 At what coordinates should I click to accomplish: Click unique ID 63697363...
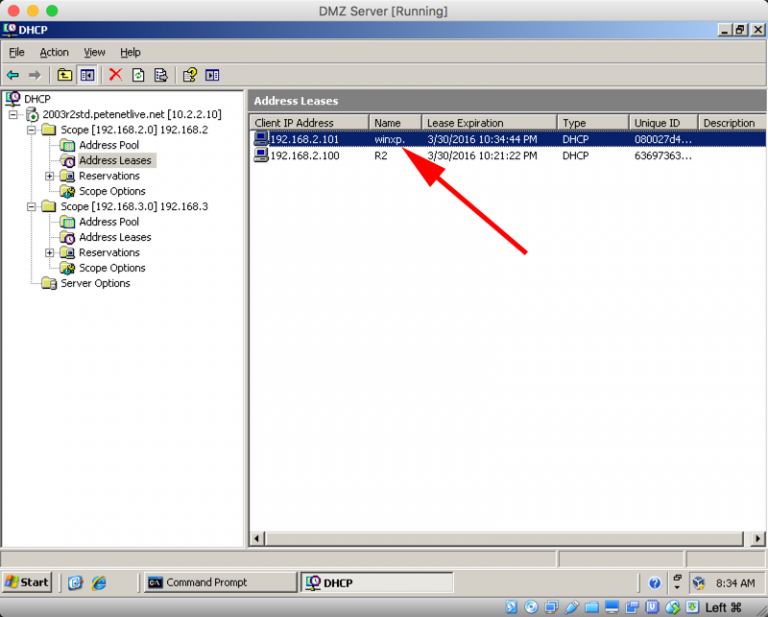coord(663,156)
